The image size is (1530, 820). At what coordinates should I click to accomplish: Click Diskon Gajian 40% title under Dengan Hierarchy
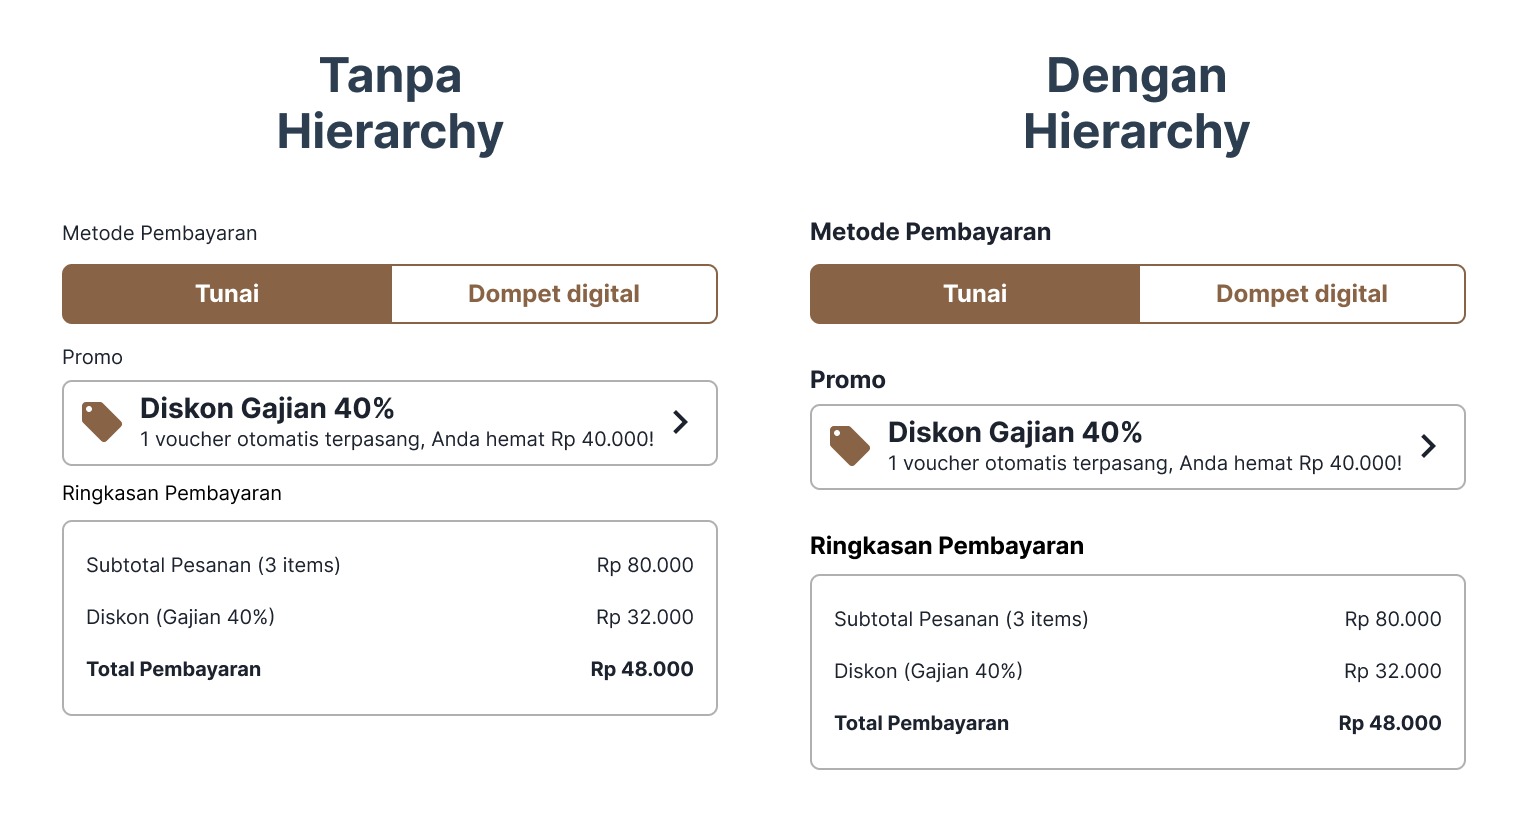tap(1015, 432)
